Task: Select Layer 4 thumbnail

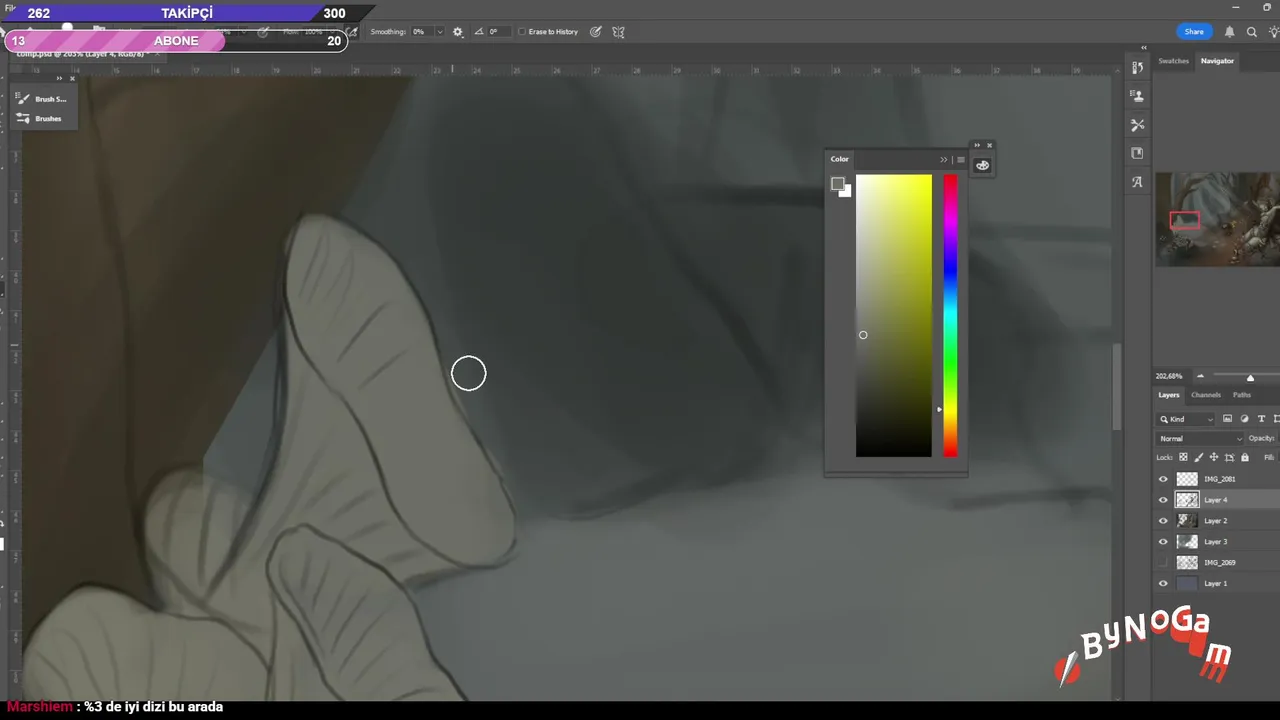Action: 1187,500
